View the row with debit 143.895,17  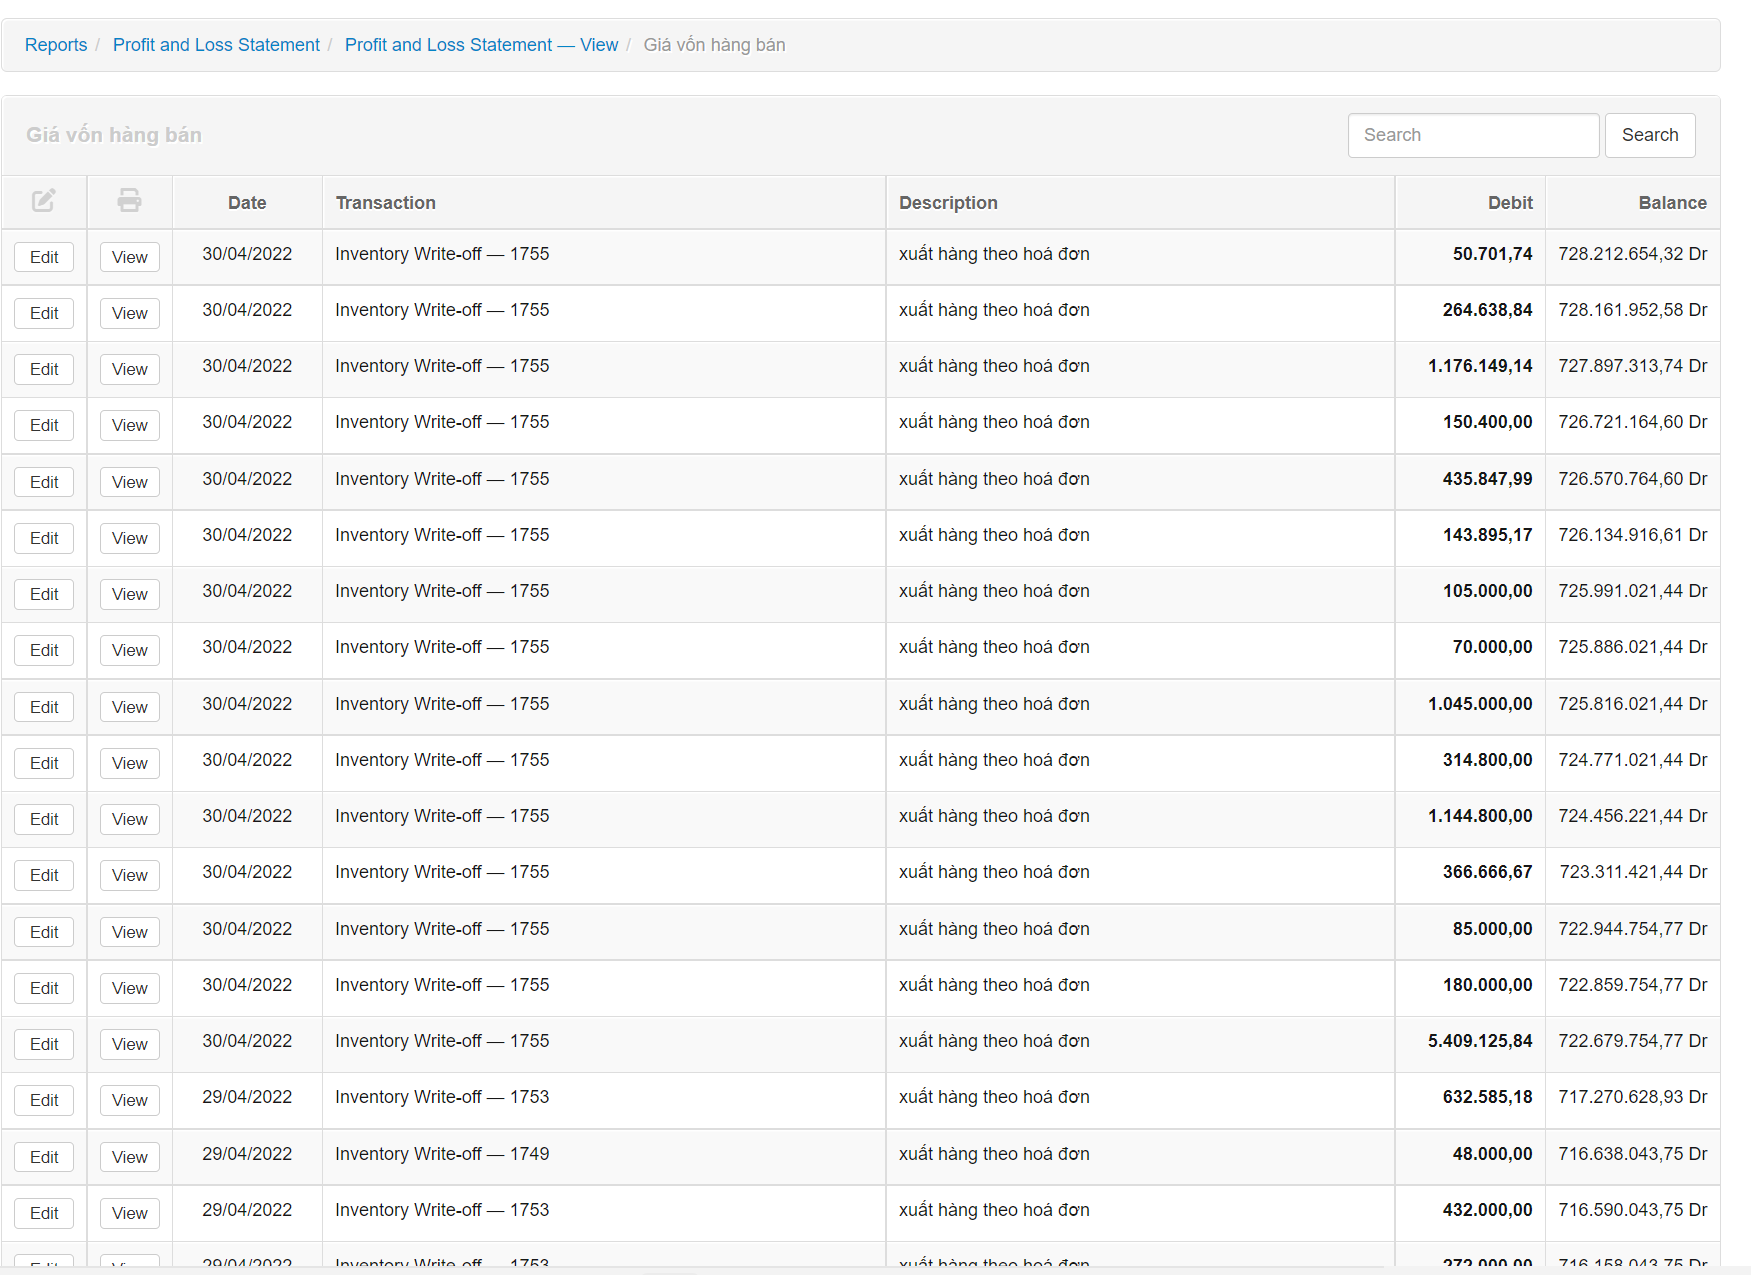130,538
